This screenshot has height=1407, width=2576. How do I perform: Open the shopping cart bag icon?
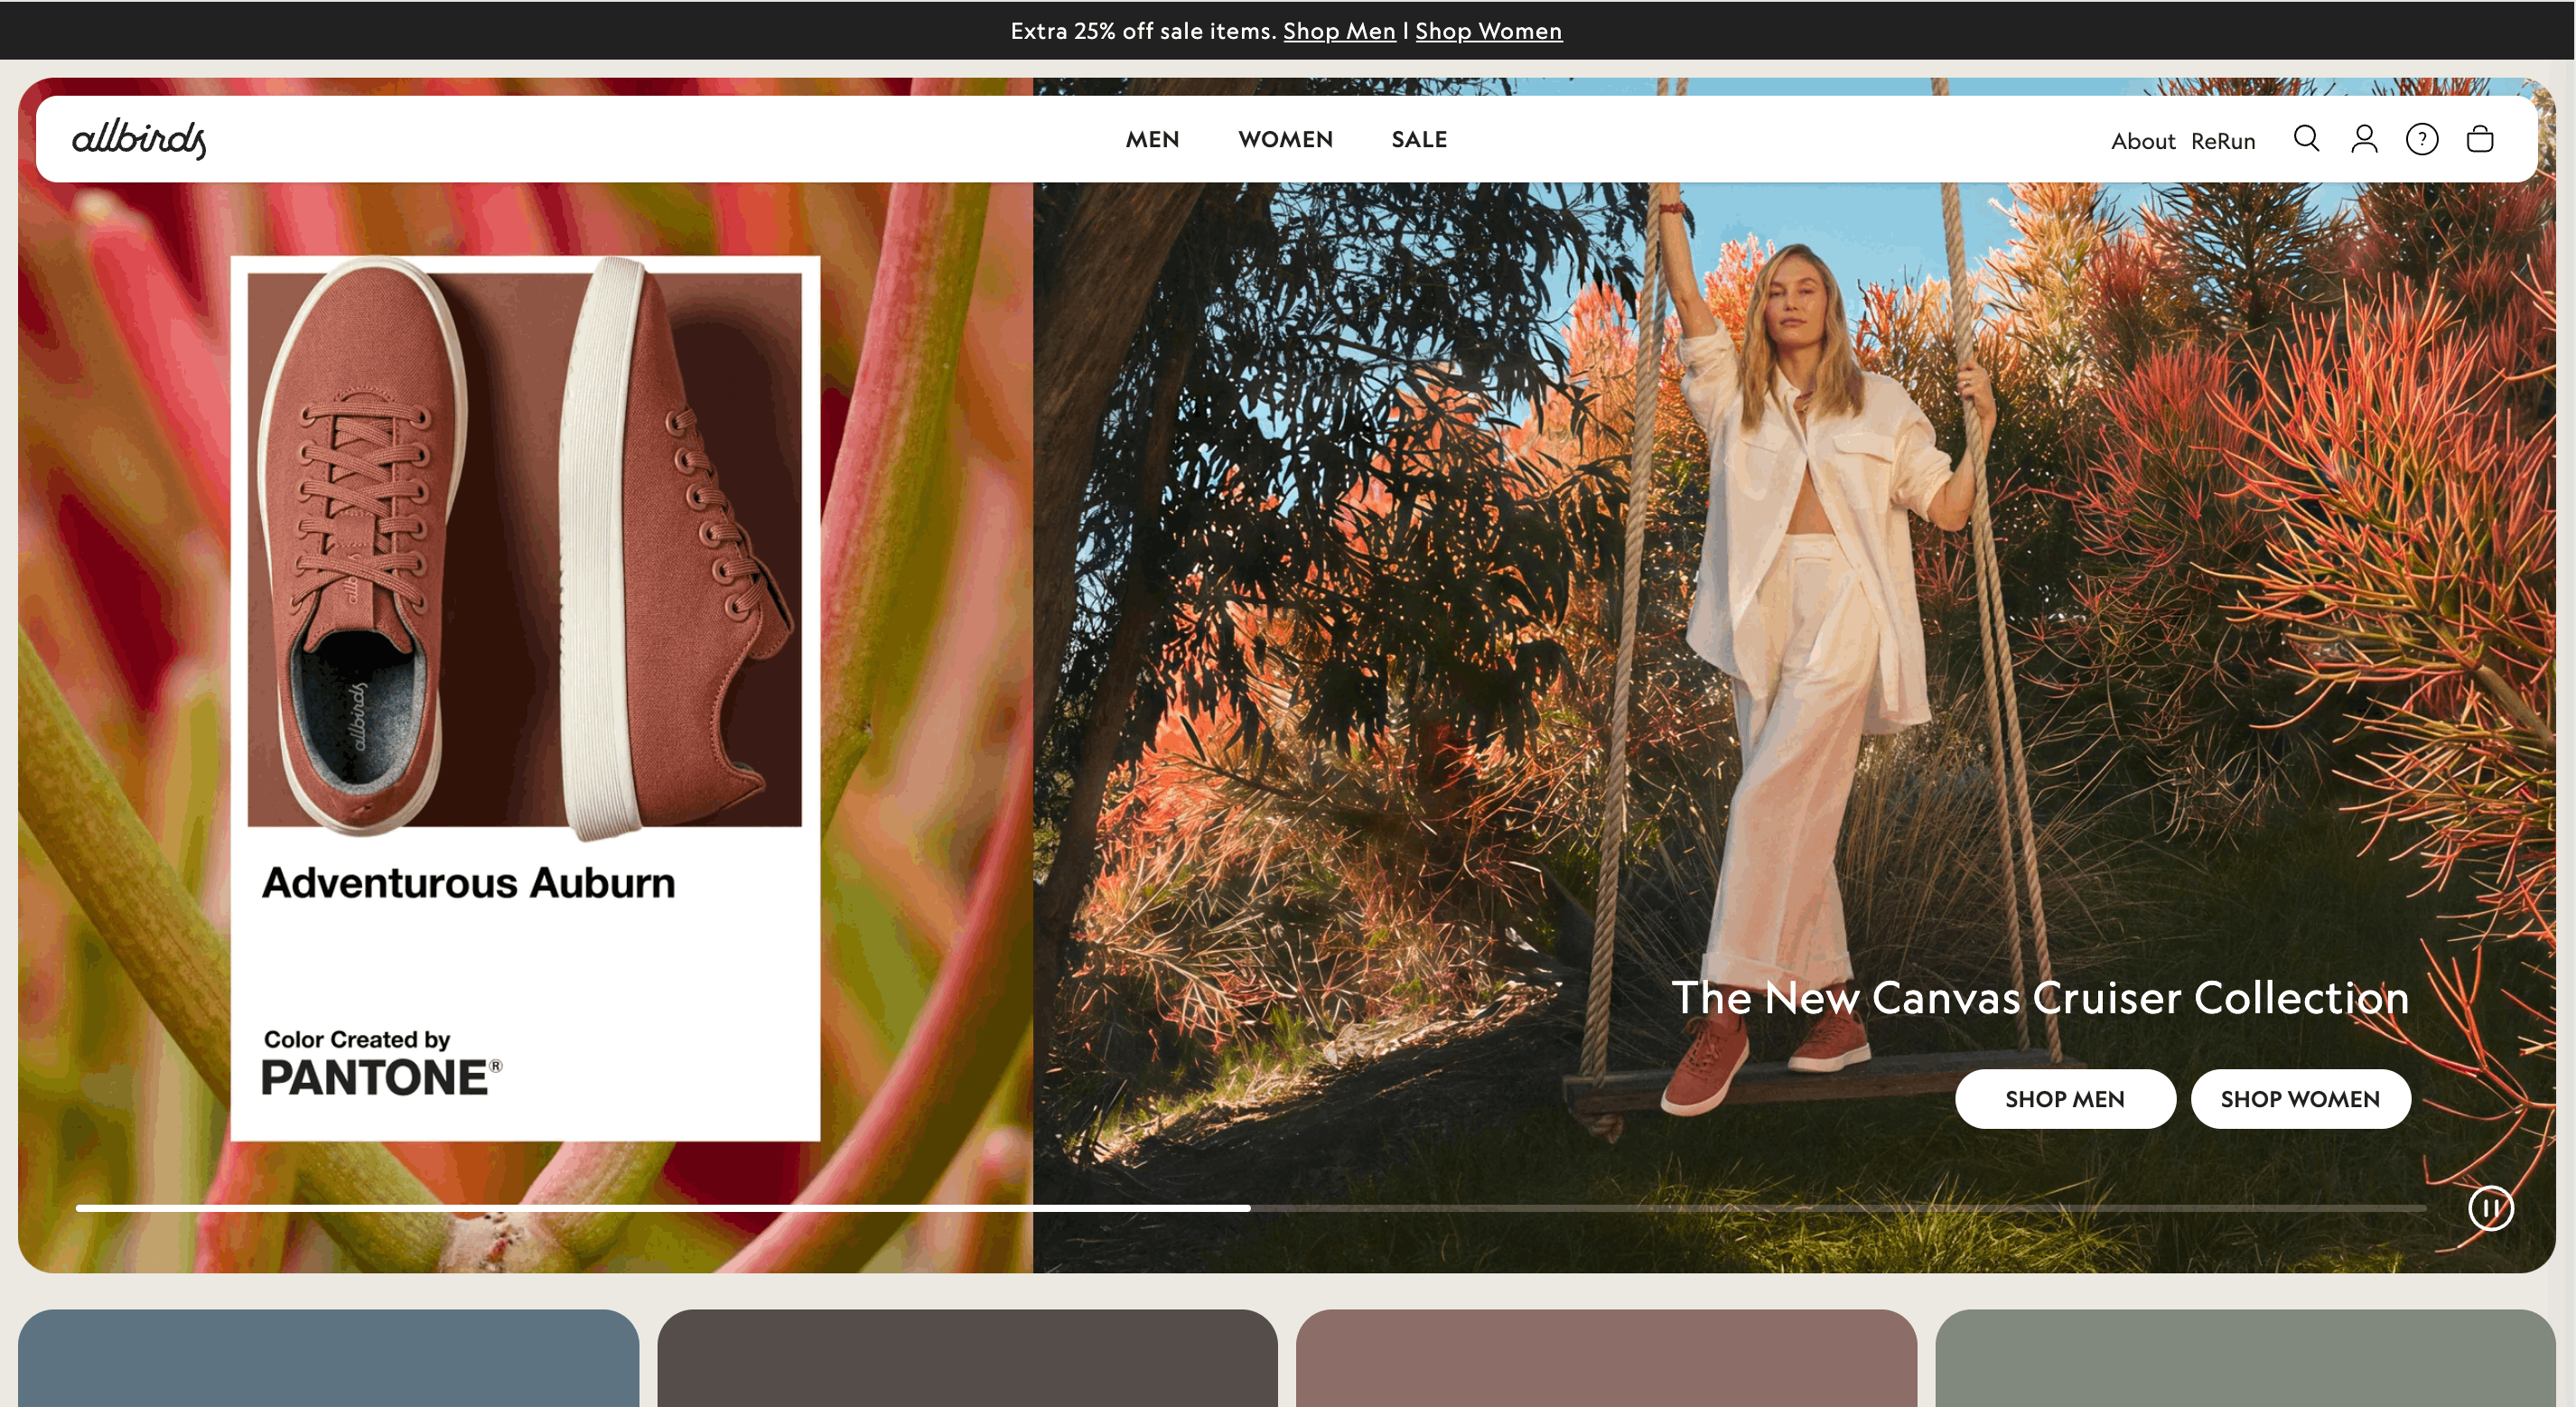2480,139
